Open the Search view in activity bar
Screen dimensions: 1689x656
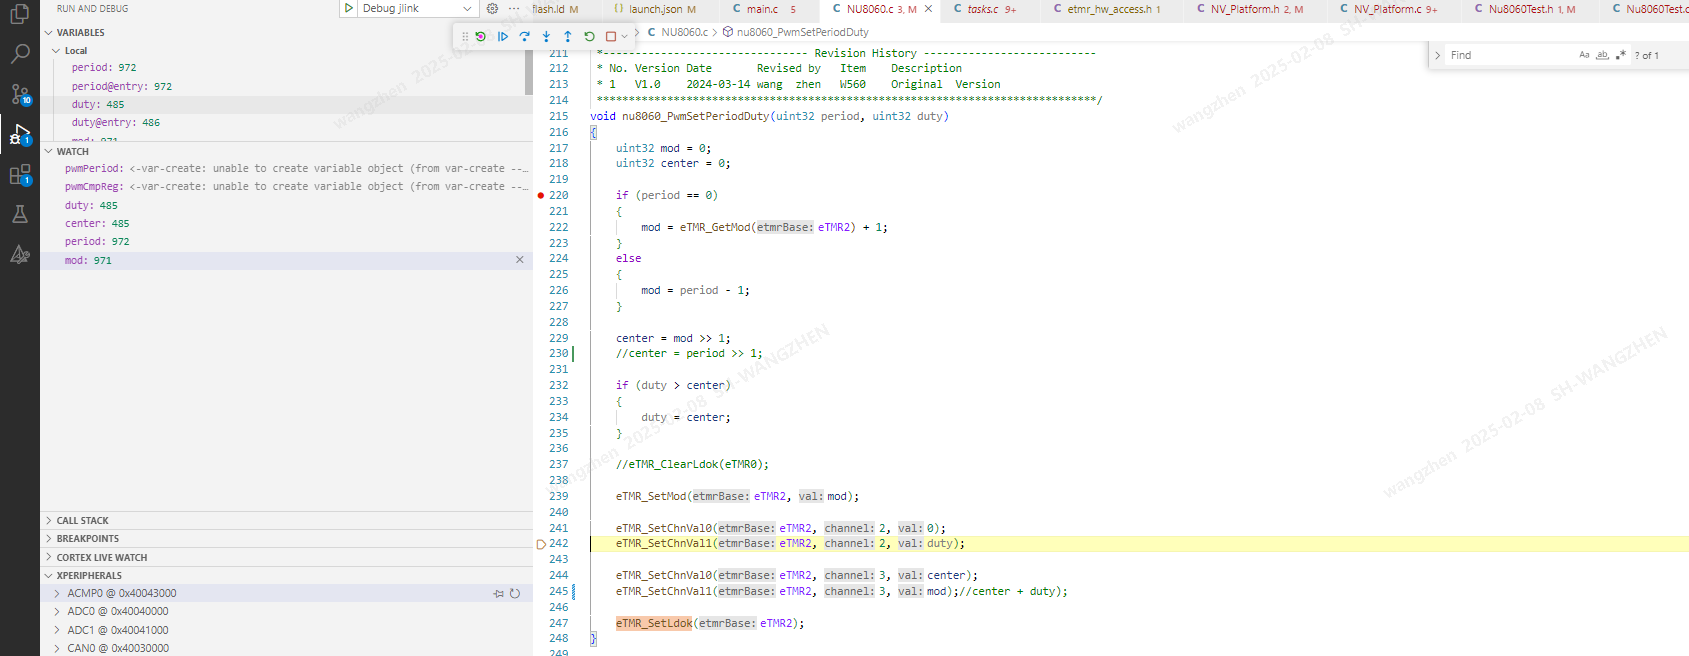(20, 54)
